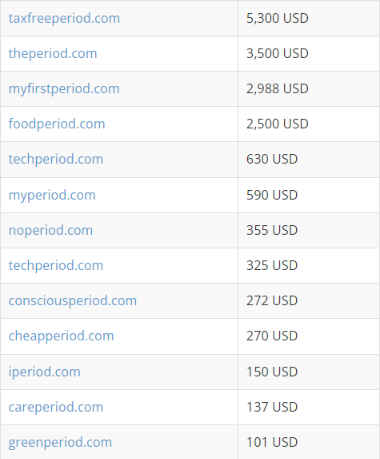Open techperiod.com link priced 630 USD
This screenshot has height=459, width=380.
tap(56, 159)
